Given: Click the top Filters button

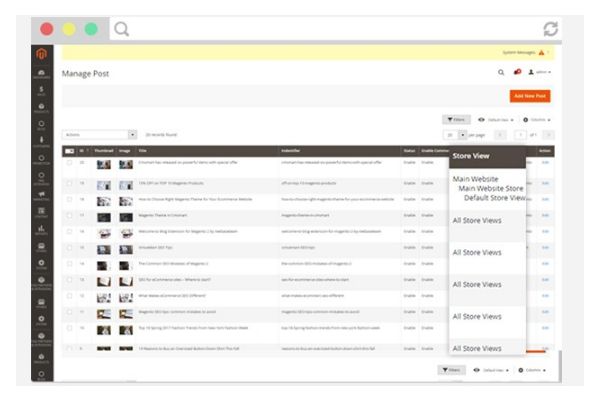Looking at the screenshot, I should [x=455, y=119].
